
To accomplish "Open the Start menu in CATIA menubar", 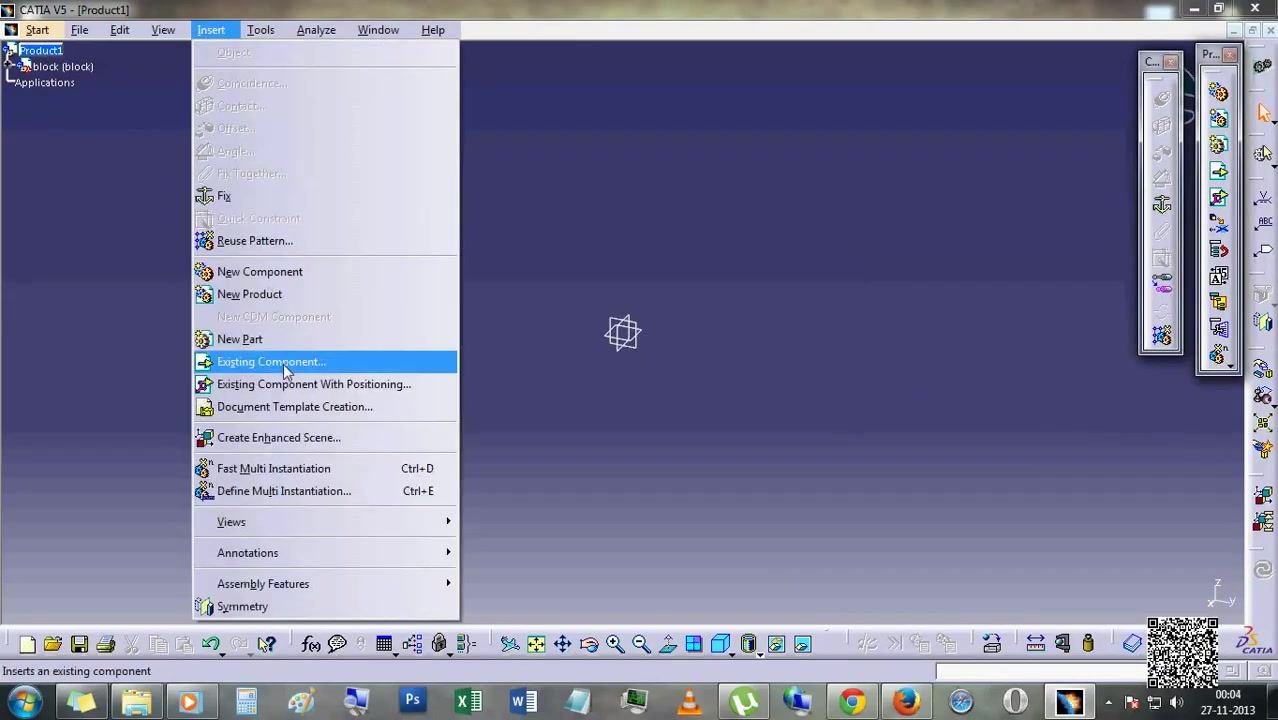I will tap(37, 30).
